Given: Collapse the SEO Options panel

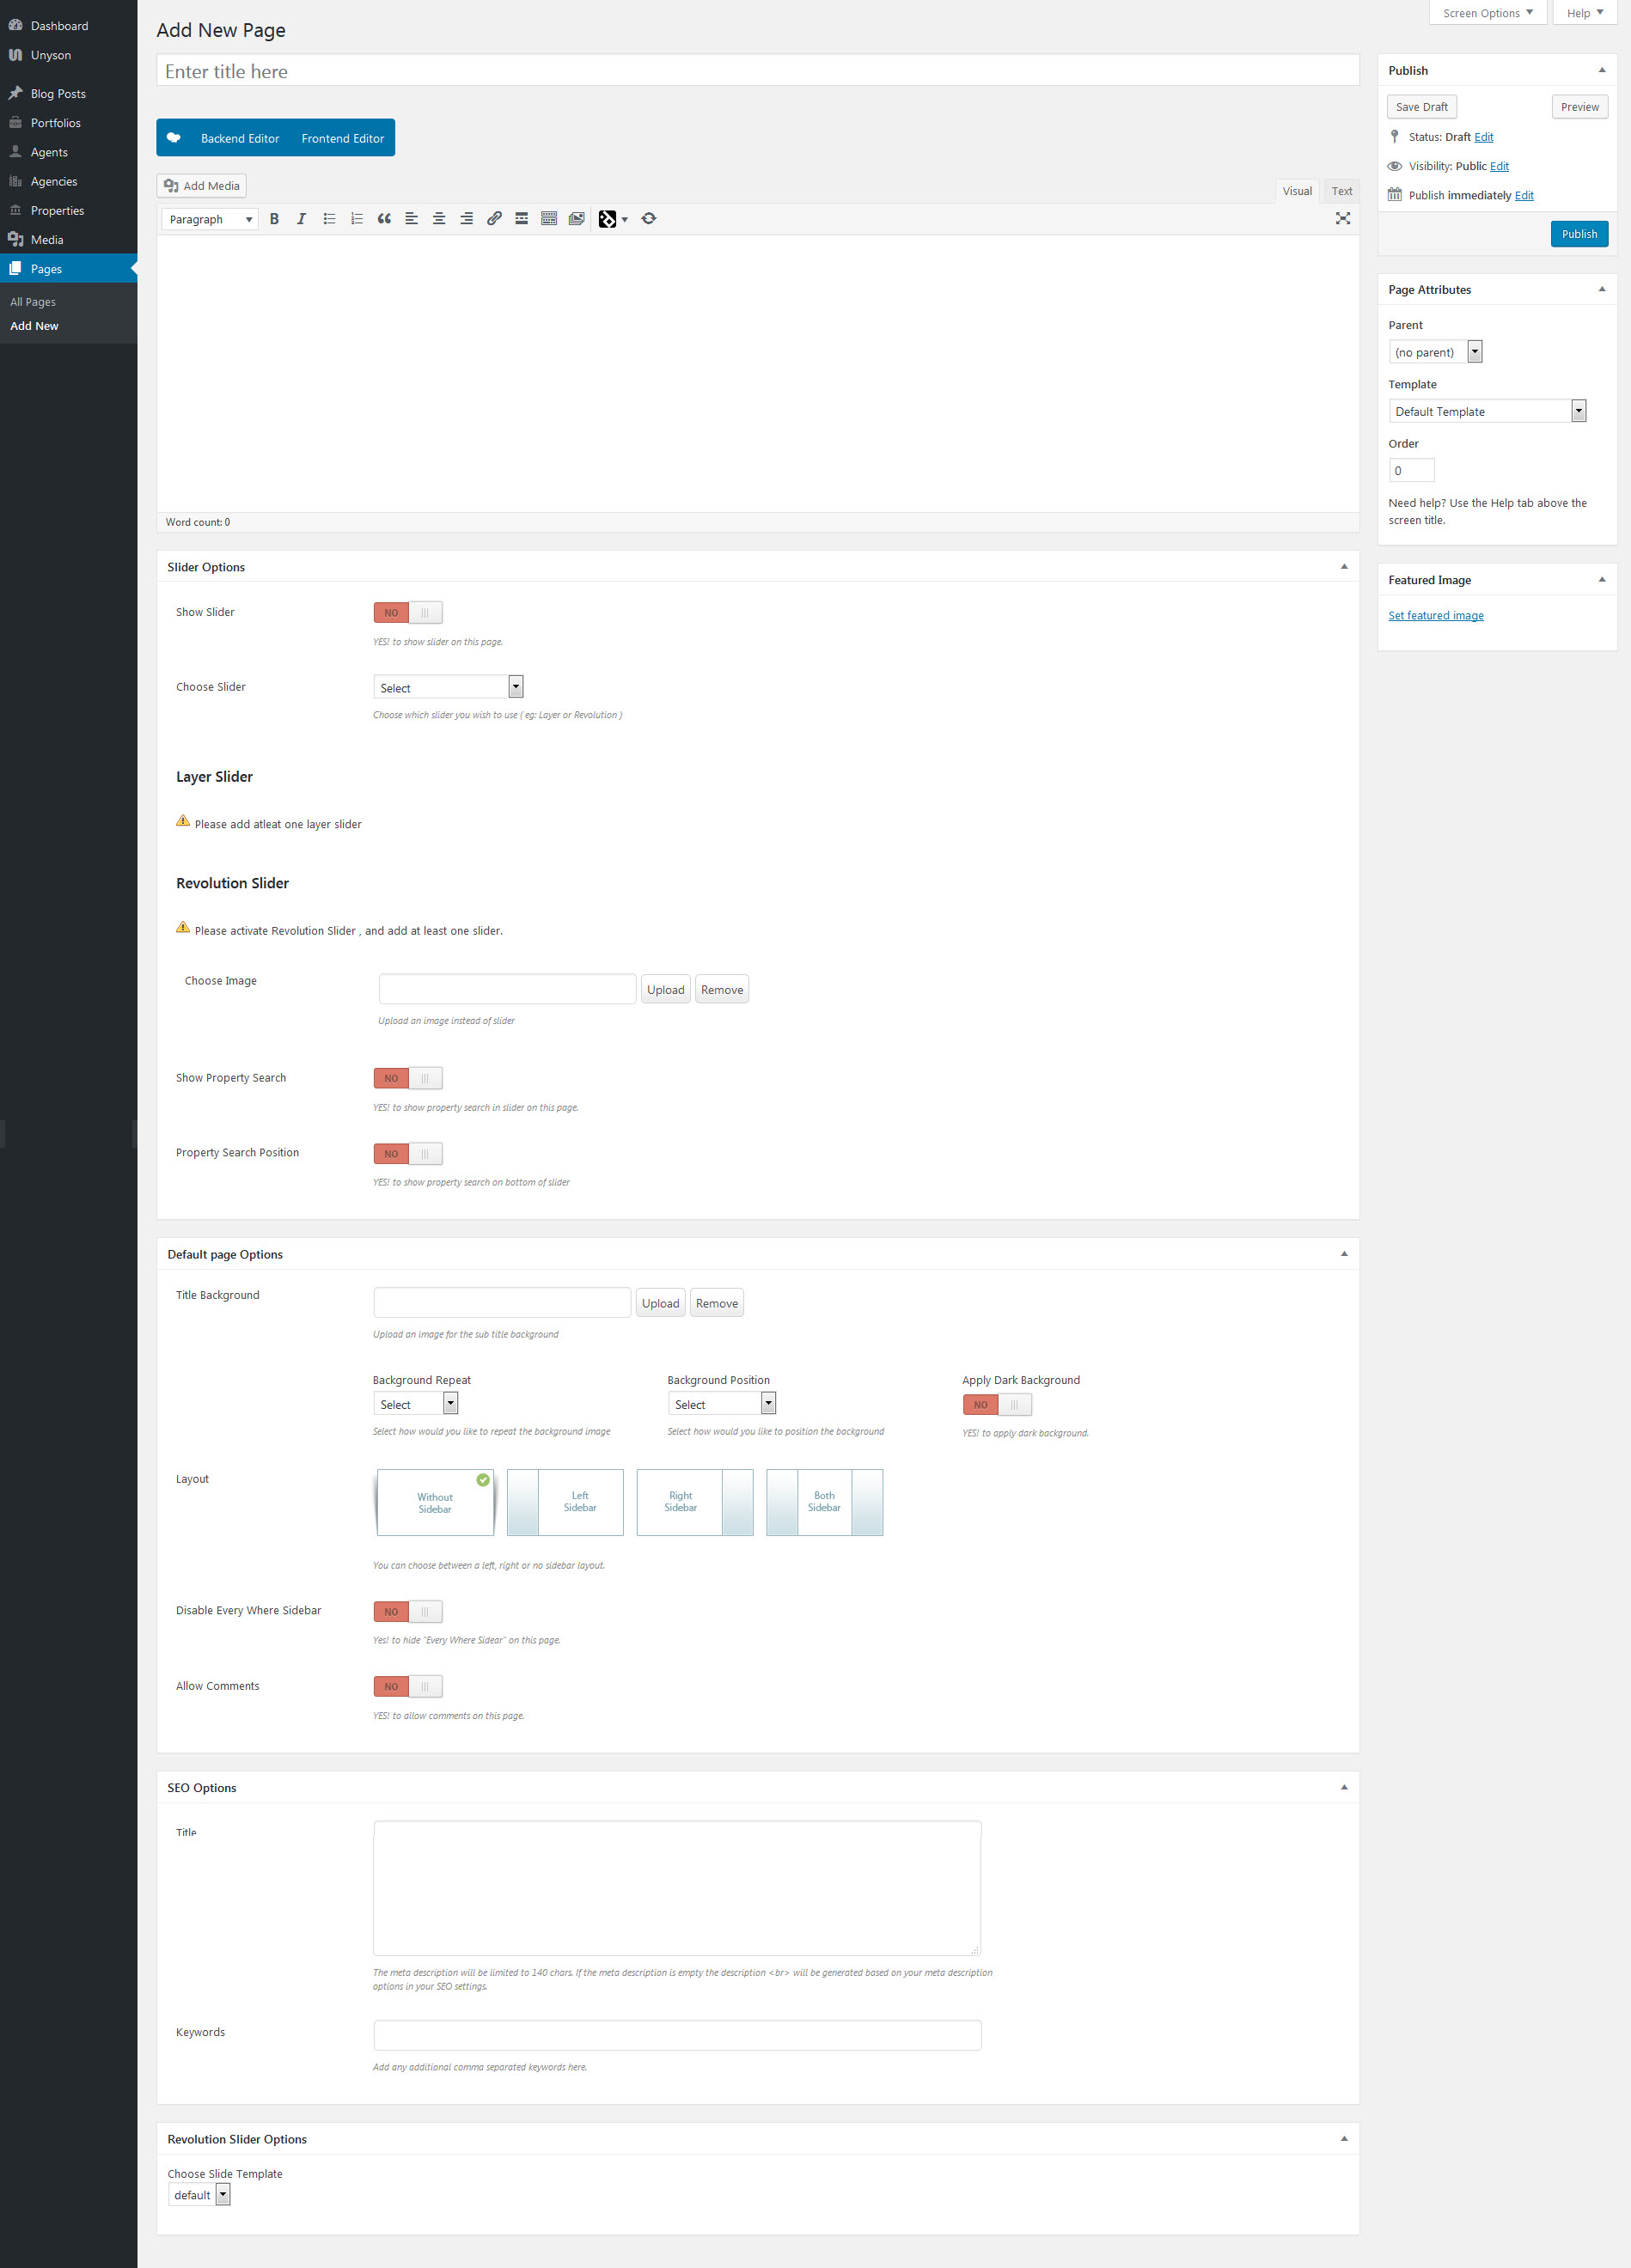Looking at the screenshot, I should tap(1344, 1787).
